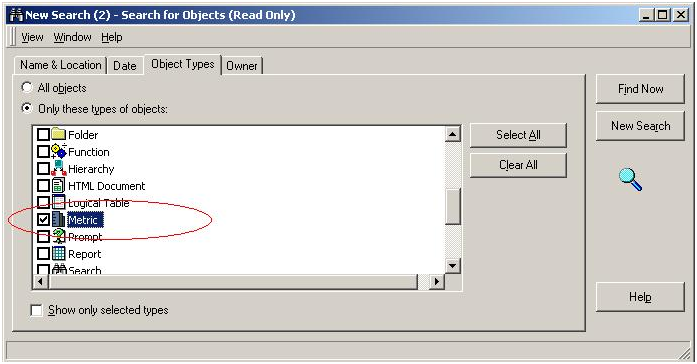Click the magnifying glass search icon

[x=630, y=180]
